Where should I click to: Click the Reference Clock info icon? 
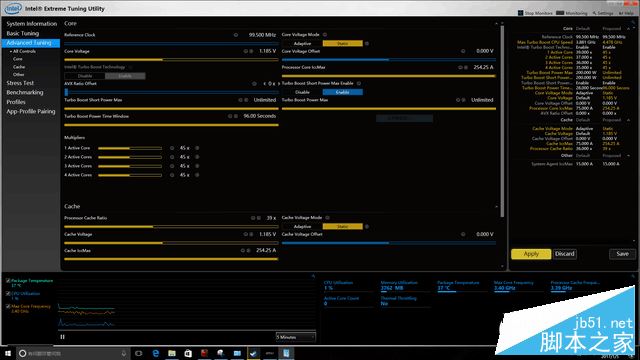236,35
